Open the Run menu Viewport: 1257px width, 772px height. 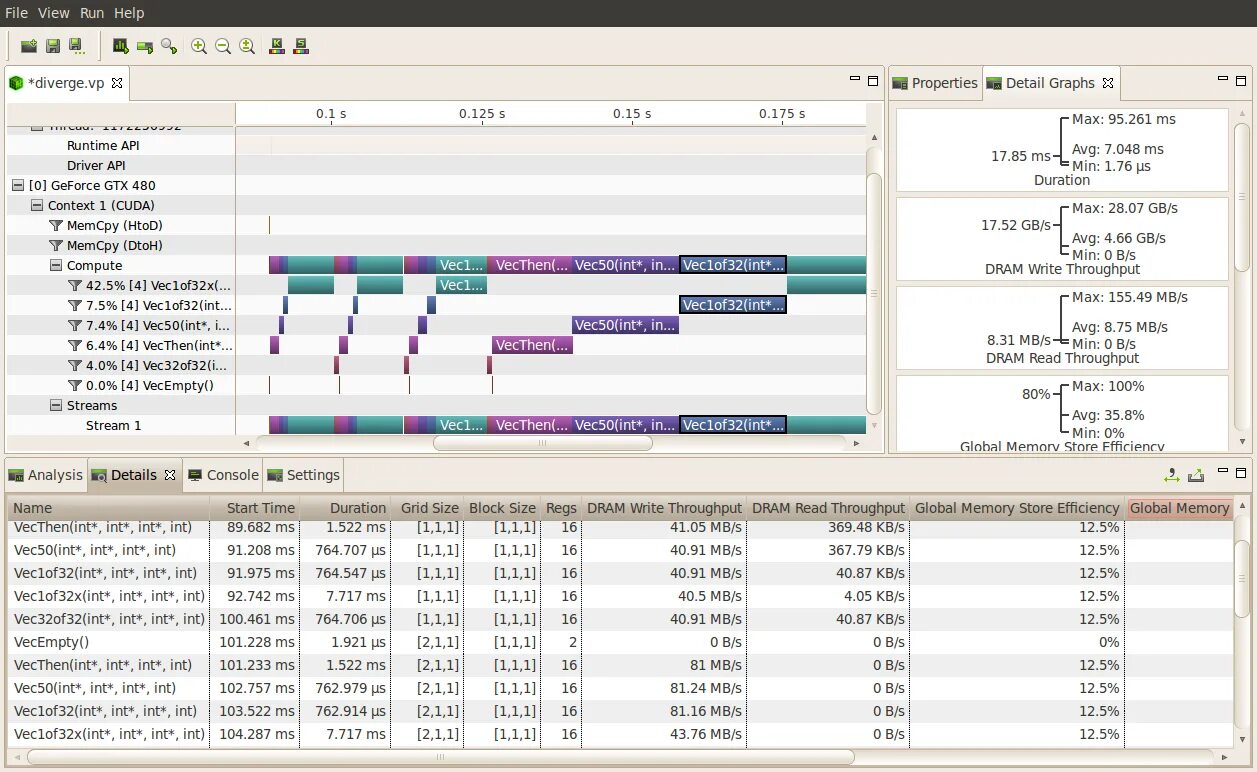tap(92, 13)
